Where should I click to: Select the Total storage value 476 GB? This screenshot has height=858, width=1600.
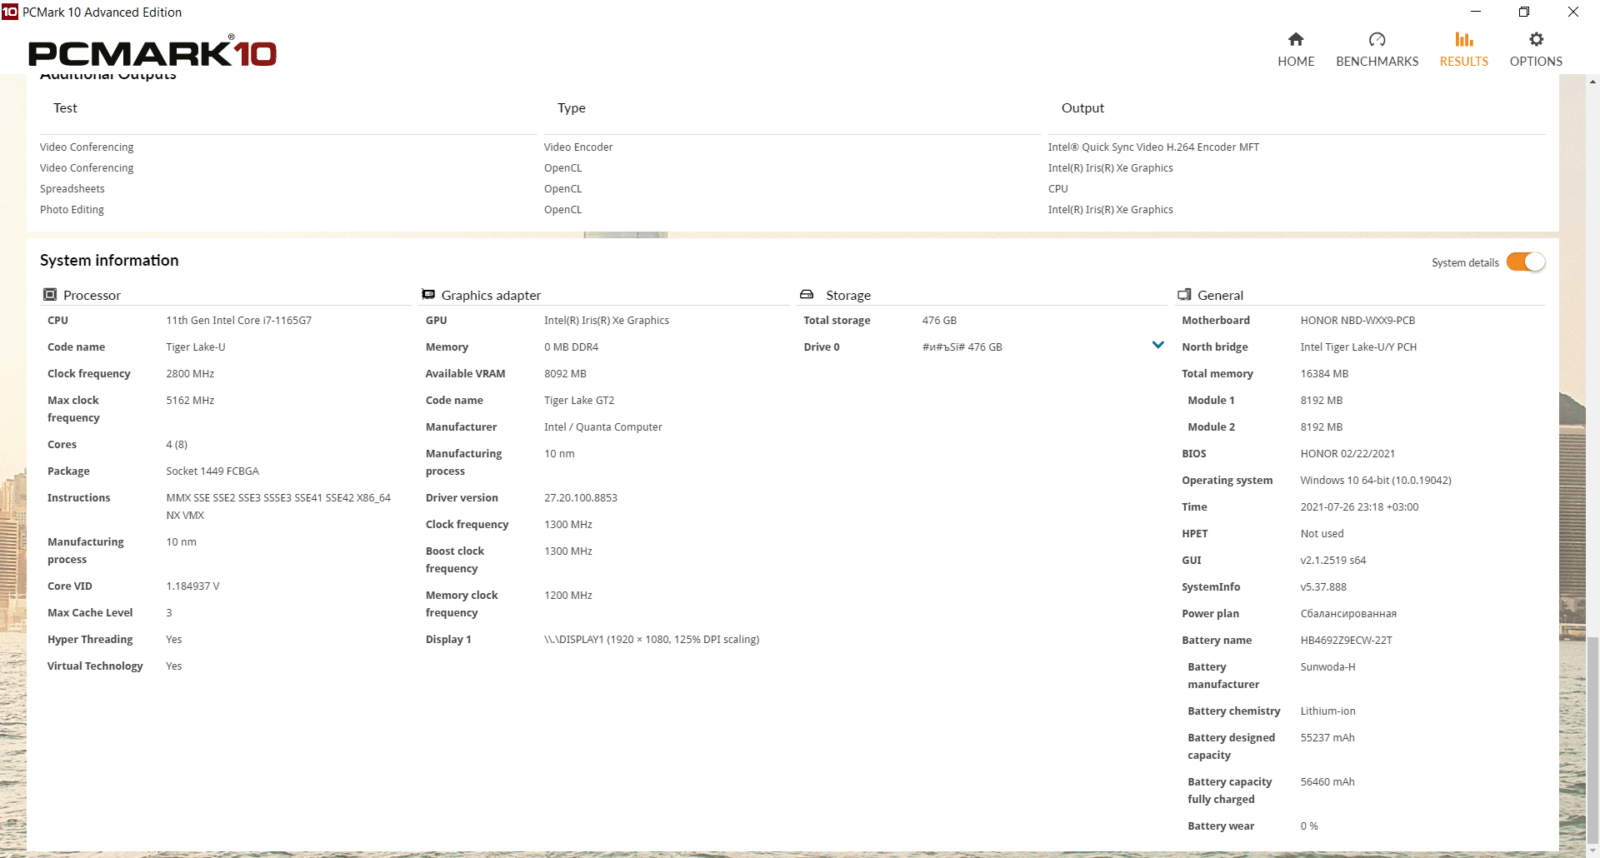tap(939, 321)
